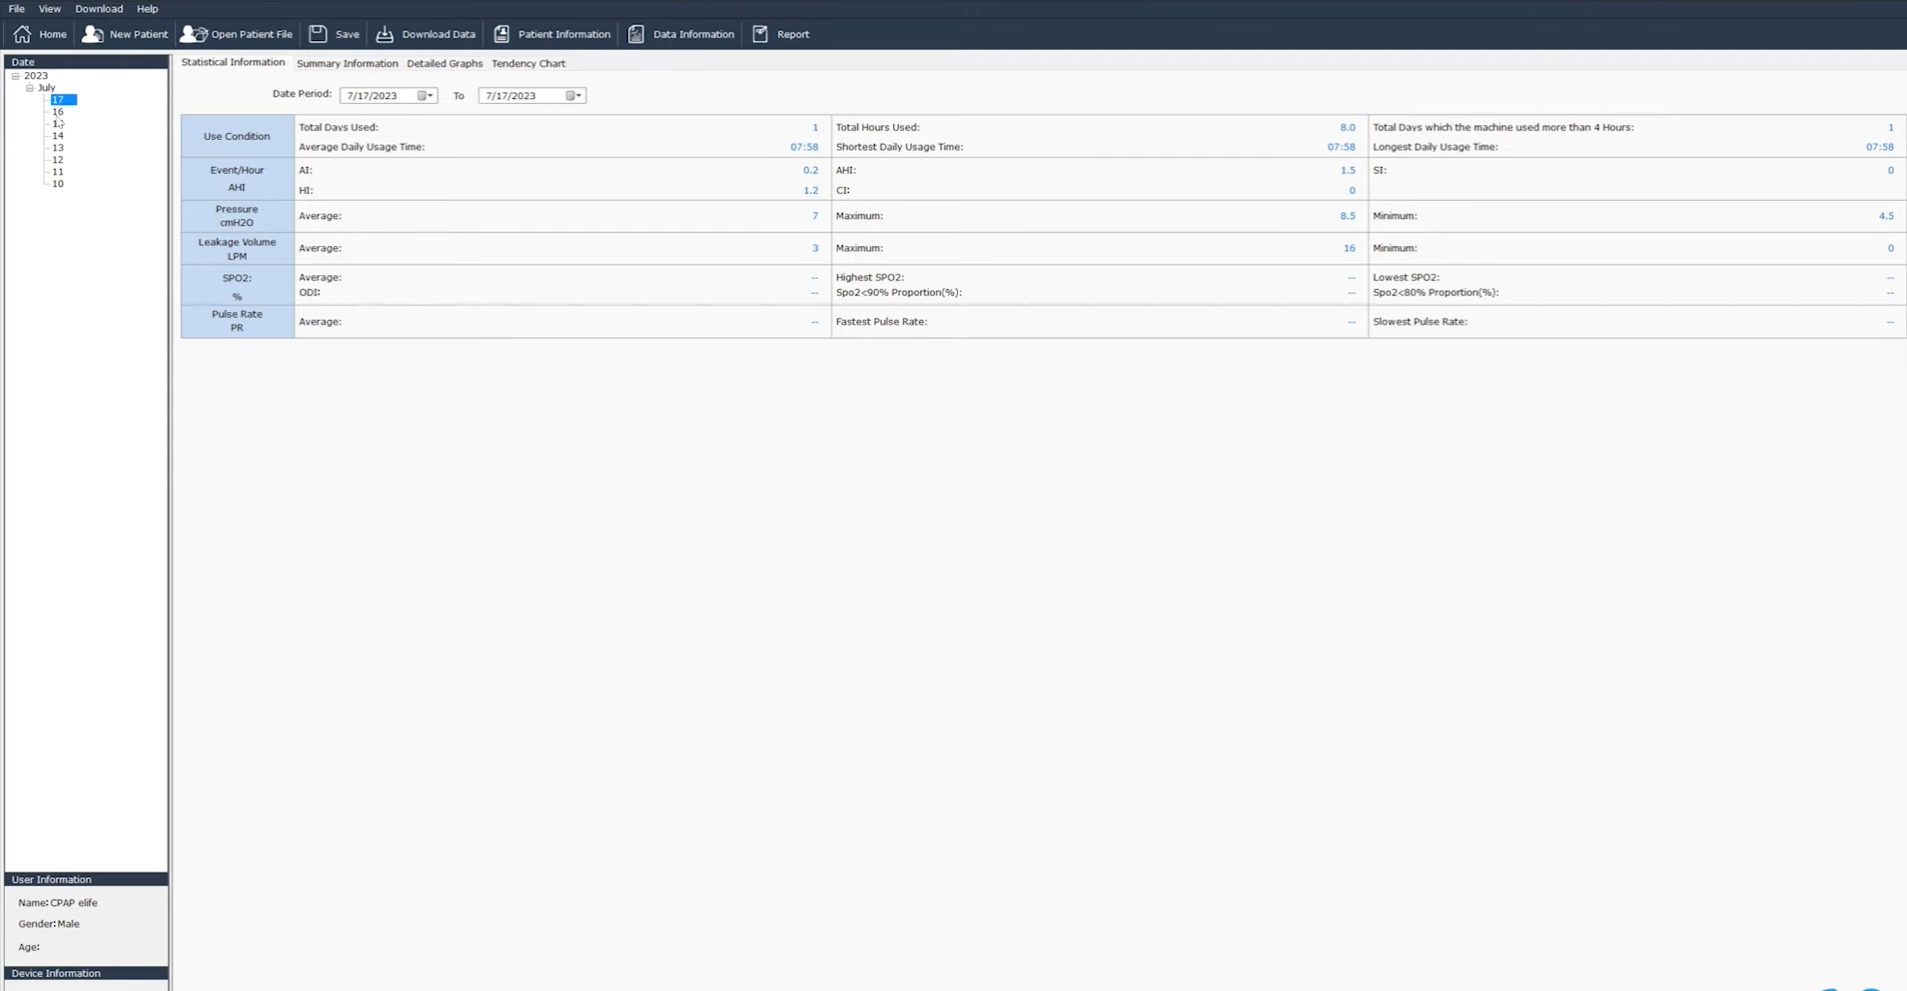The image size is (1907, 991).
Task: Open the View menu
Action: click(49, 9)
